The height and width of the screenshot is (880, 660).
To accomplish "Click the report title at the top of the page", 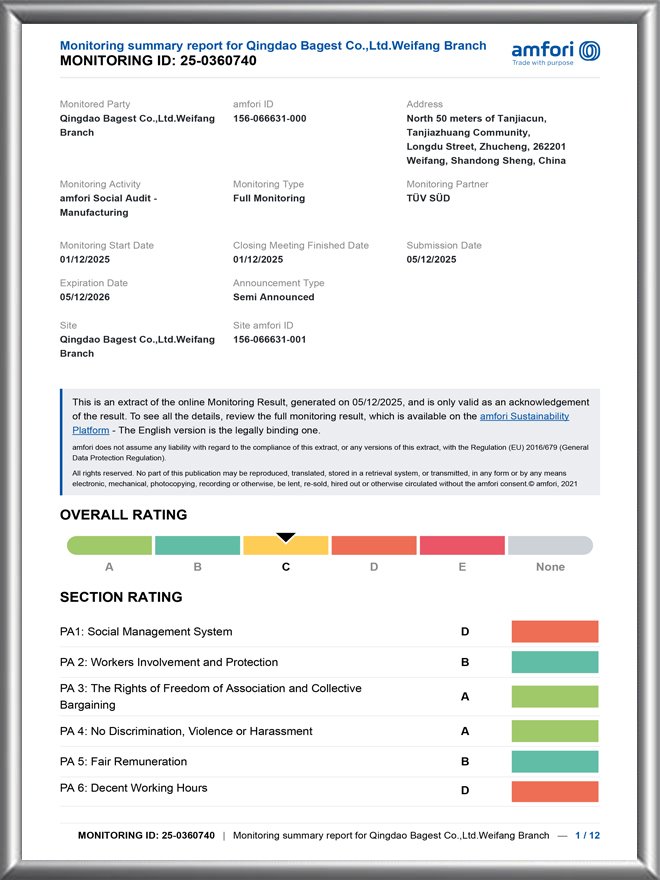I will coord(273,46).
